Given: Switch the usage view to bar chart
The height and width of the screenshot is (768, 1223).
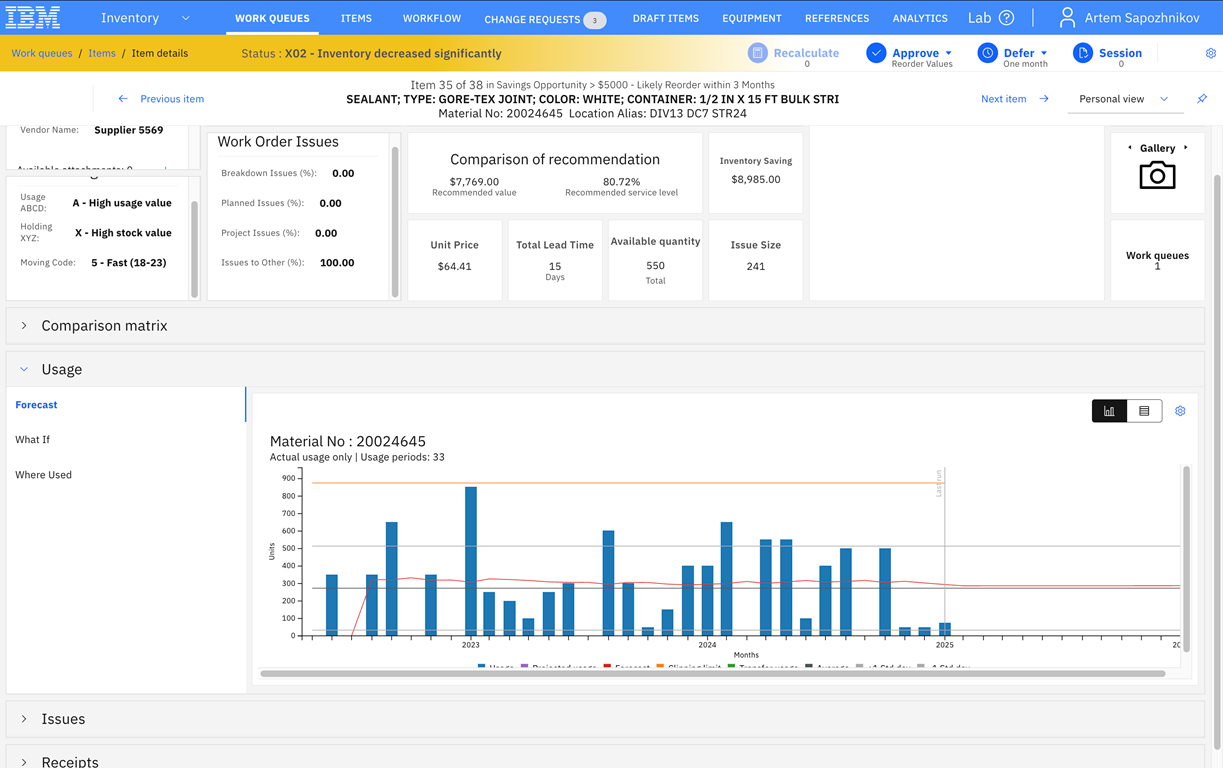Looking at the screenshot, I should click(x=1109, y=411).
